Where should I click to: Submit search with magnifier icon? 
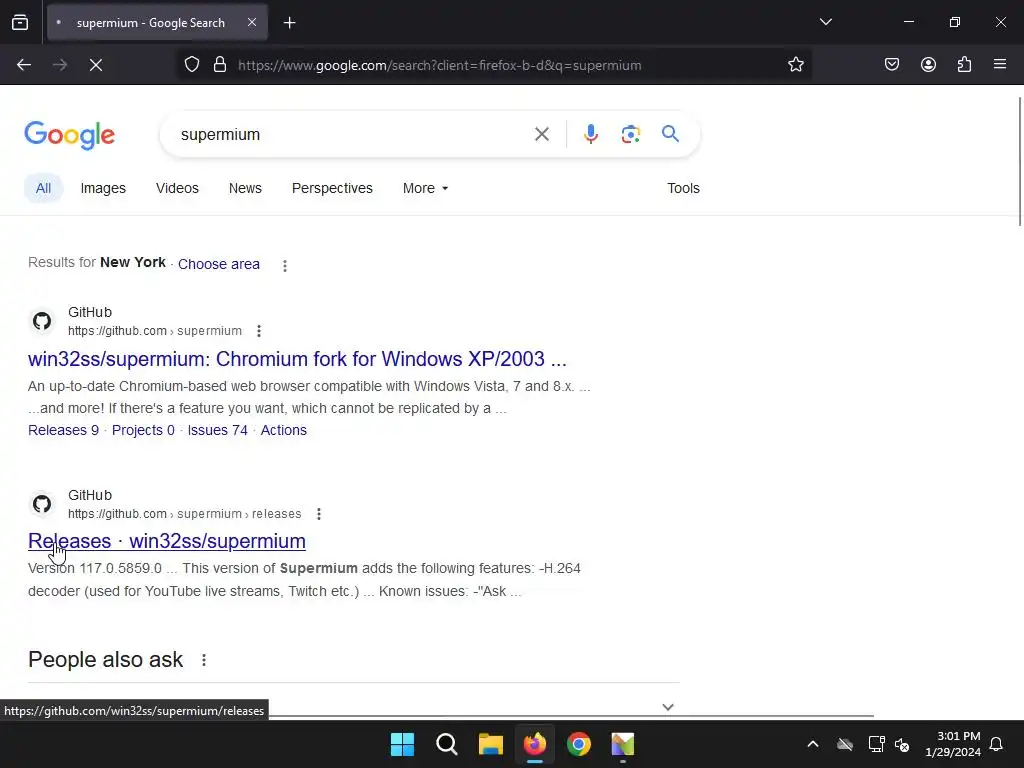click(671, 134)
